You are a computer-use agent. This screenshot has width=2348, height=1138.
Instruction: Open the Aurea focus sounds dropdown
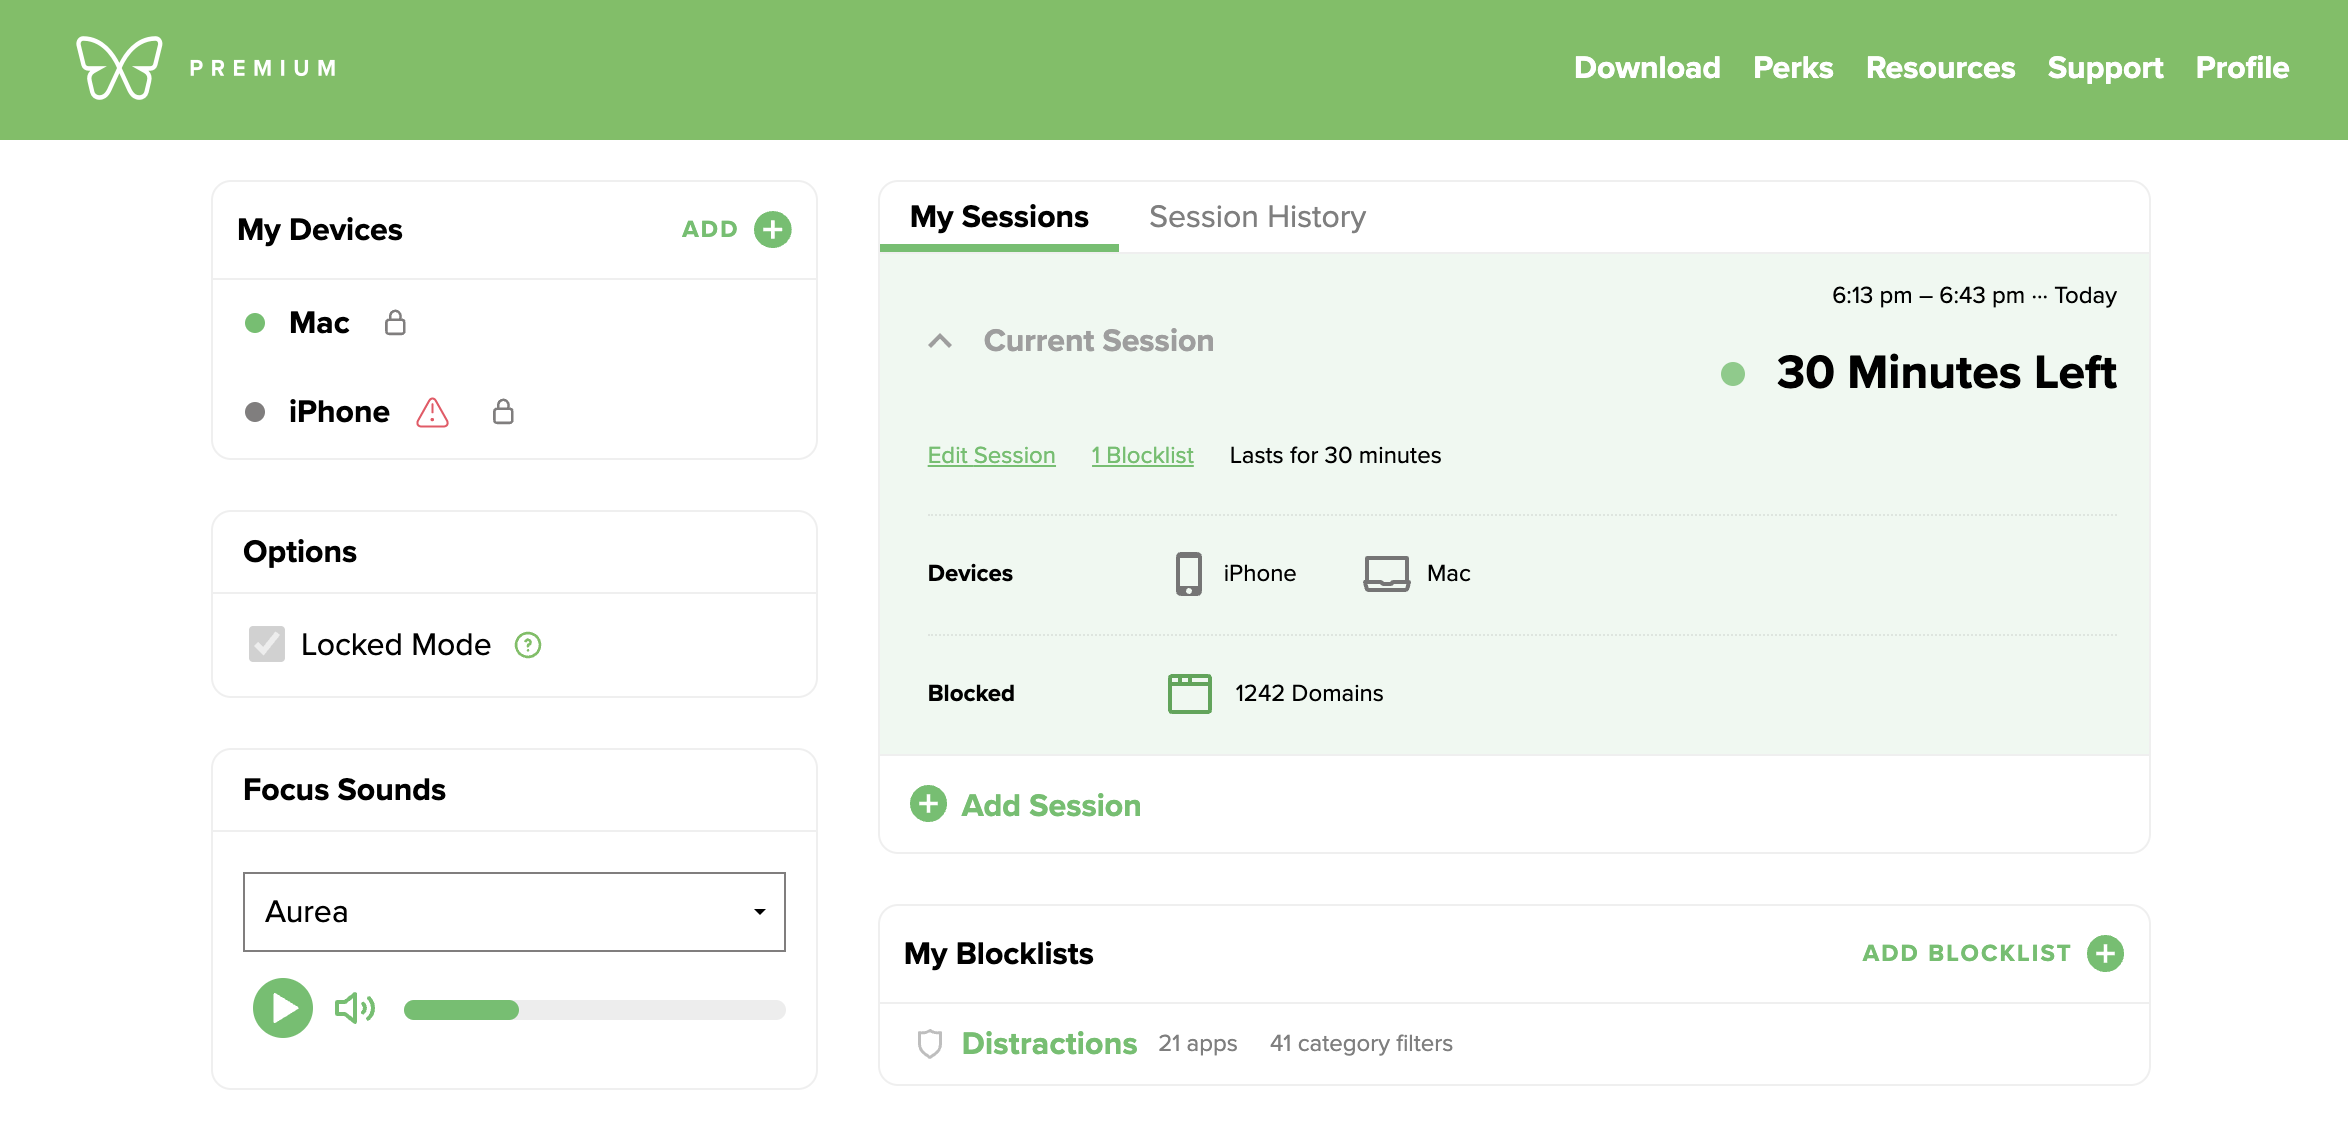click(x=514, y=912)
